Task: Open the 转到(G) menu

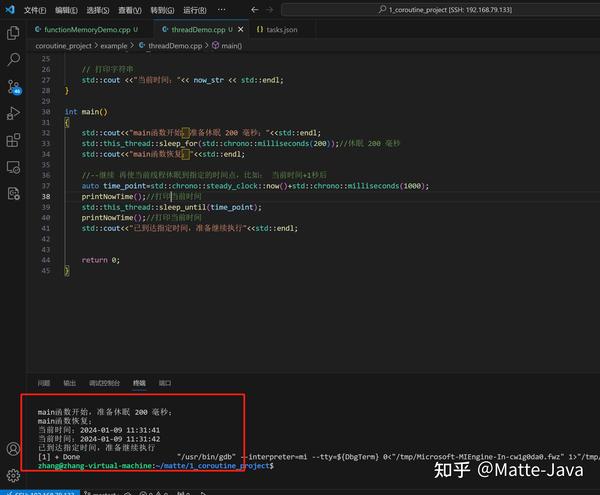Action: pos(162,10)
